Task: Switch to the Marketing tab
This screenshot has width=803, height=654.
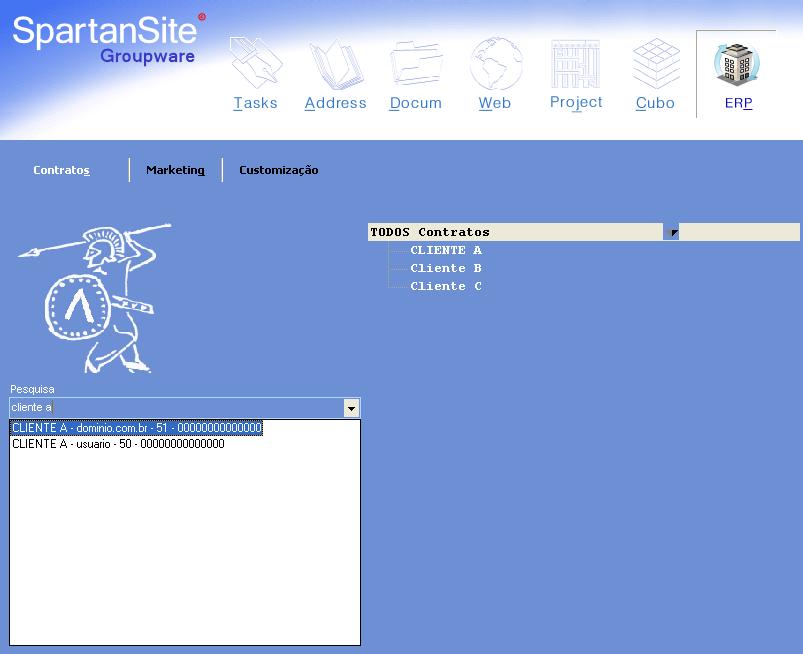Action: tap(175, 170)
